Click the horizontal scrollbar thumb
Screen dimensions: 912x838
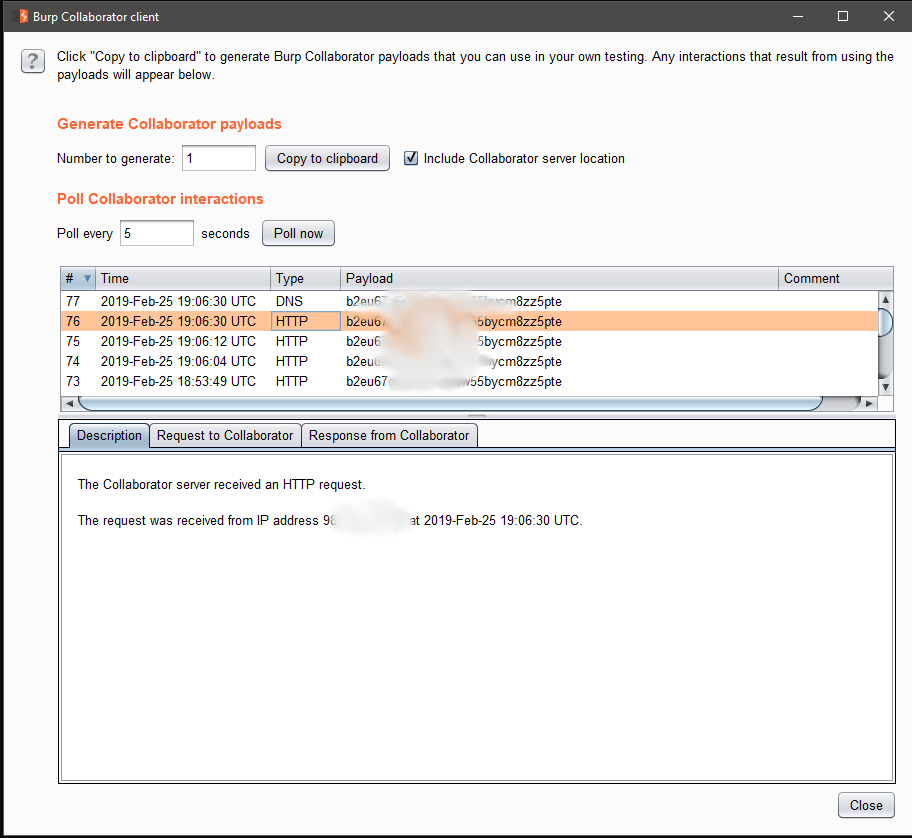tap(451, 403)
